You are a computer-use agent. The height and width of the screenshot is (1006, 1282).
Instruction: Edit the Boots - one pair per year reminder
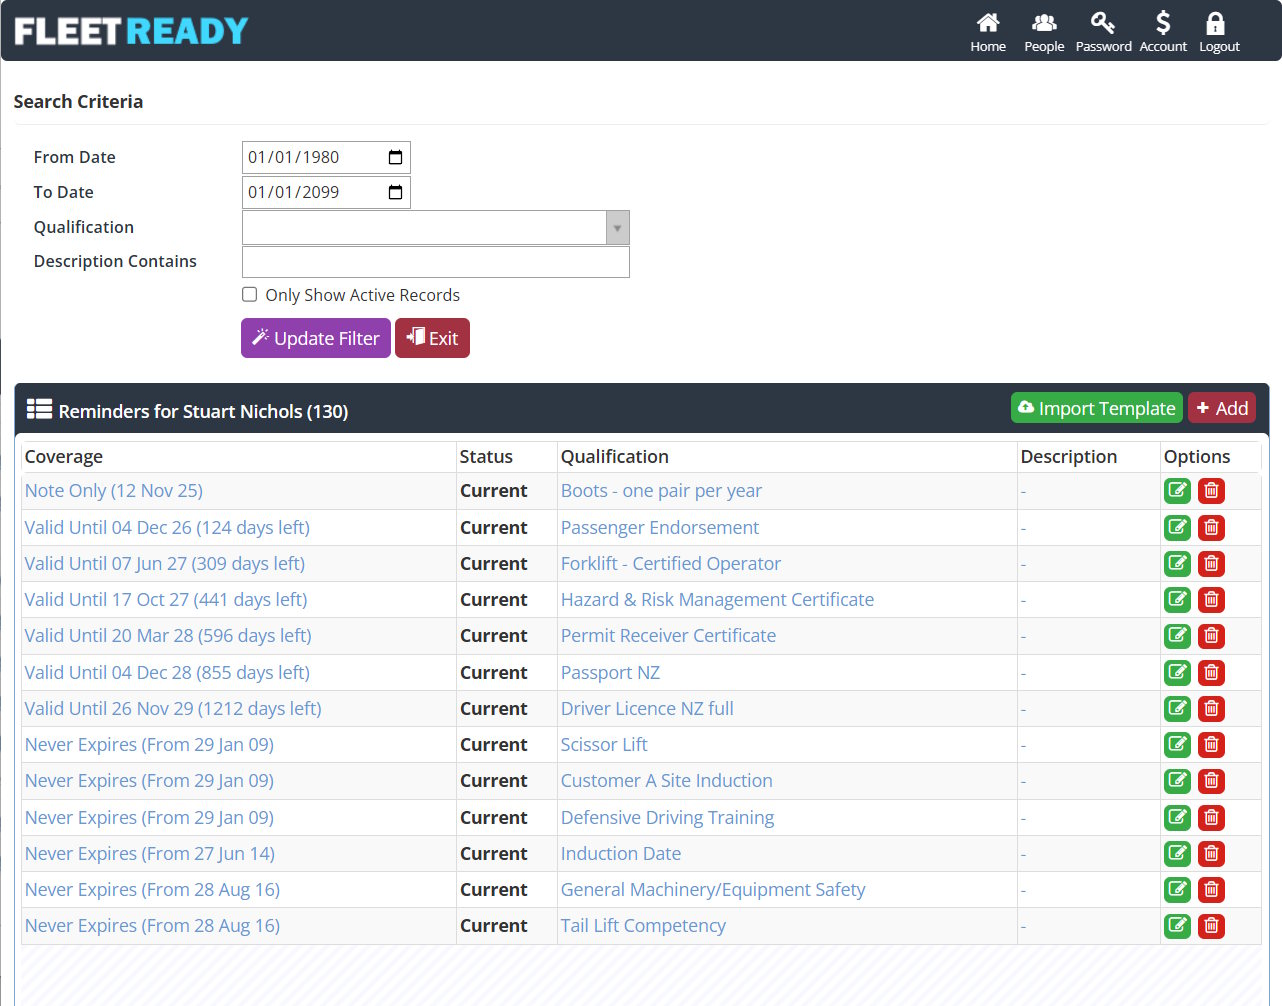point(1178,491)
